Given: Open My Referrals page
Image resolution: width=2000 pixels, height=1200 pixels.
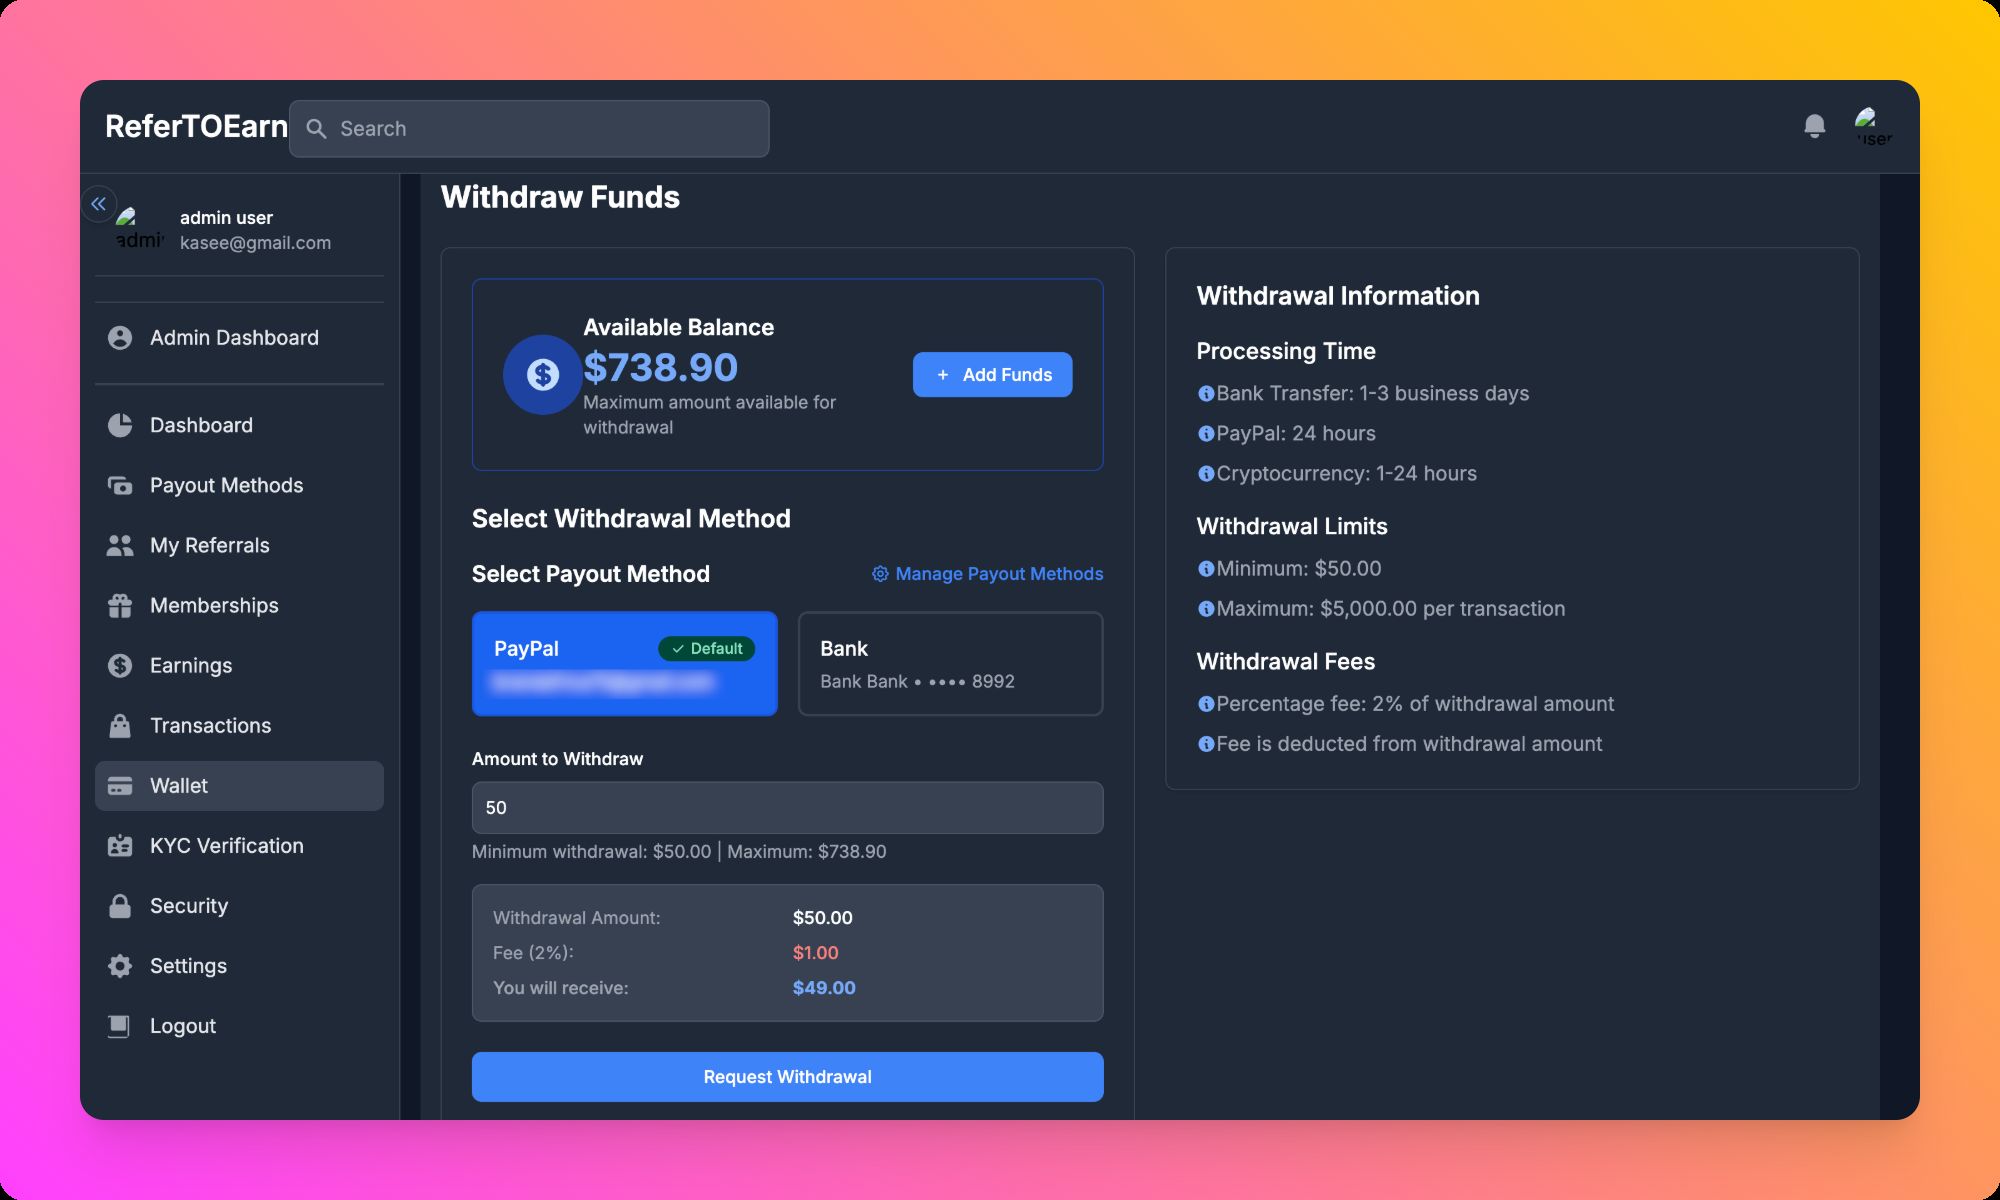Looking at the screenshot, I should pyautogui.click(x=209, y=546).
